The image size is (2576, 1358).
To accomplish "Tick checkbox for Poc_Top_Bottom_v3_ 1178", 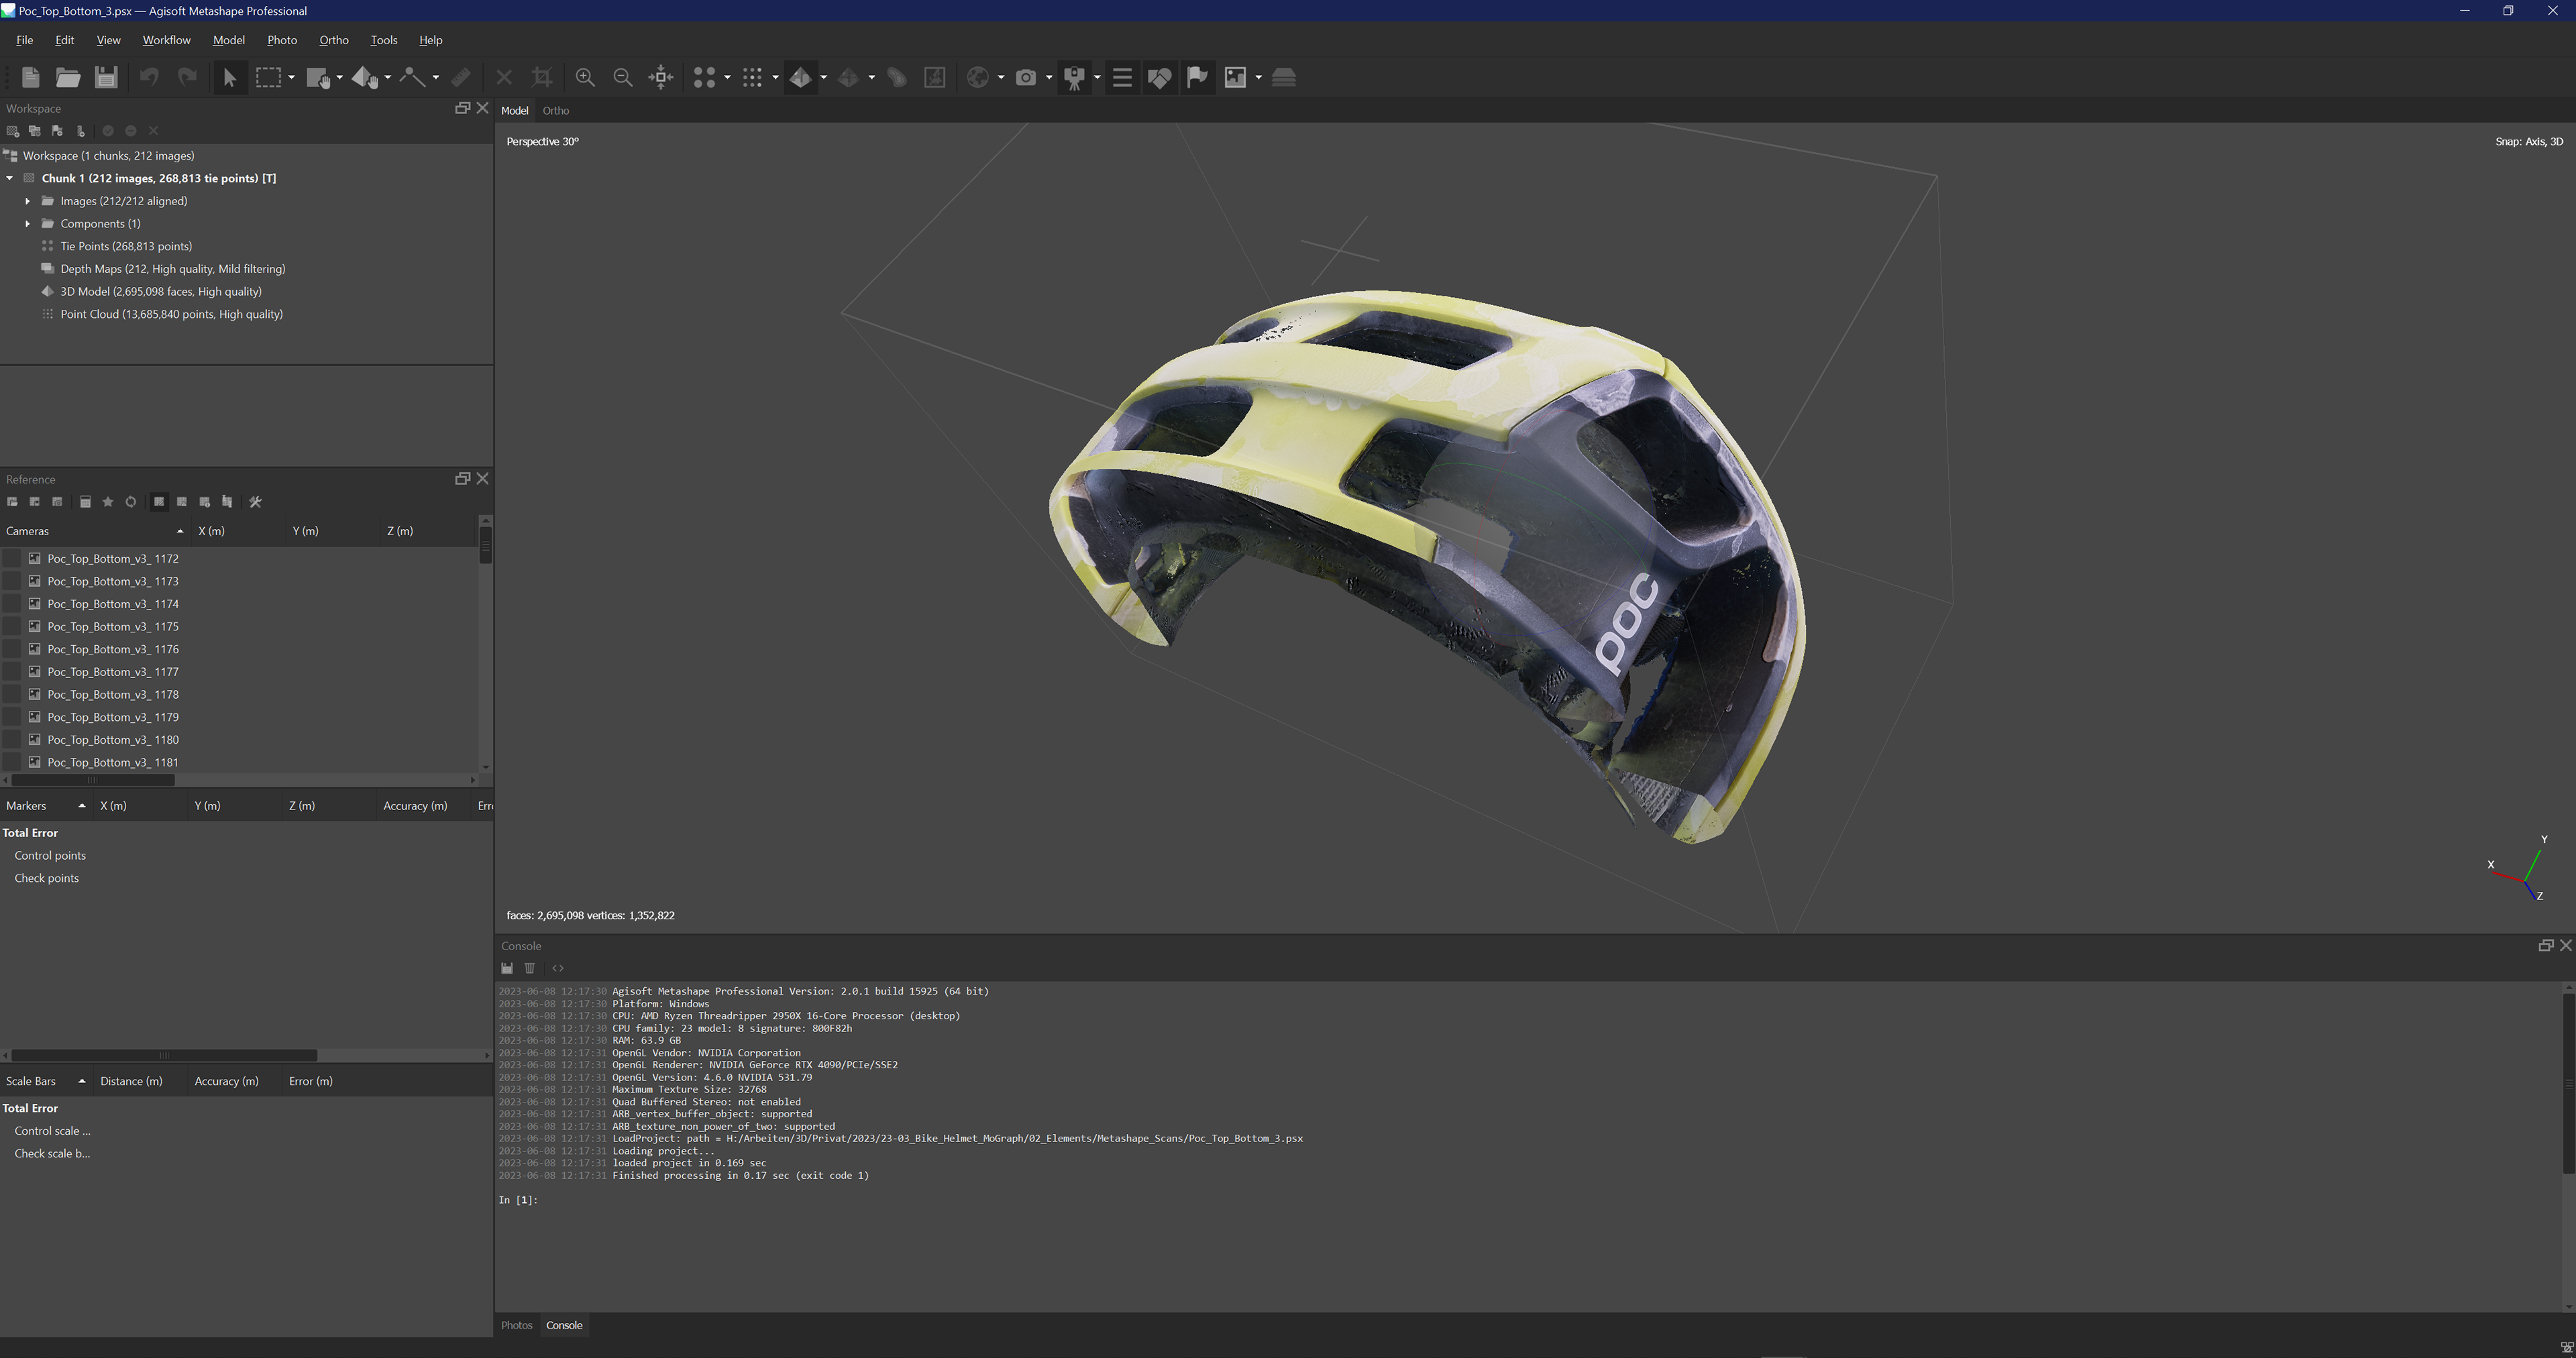I will (x=12, y=695).
